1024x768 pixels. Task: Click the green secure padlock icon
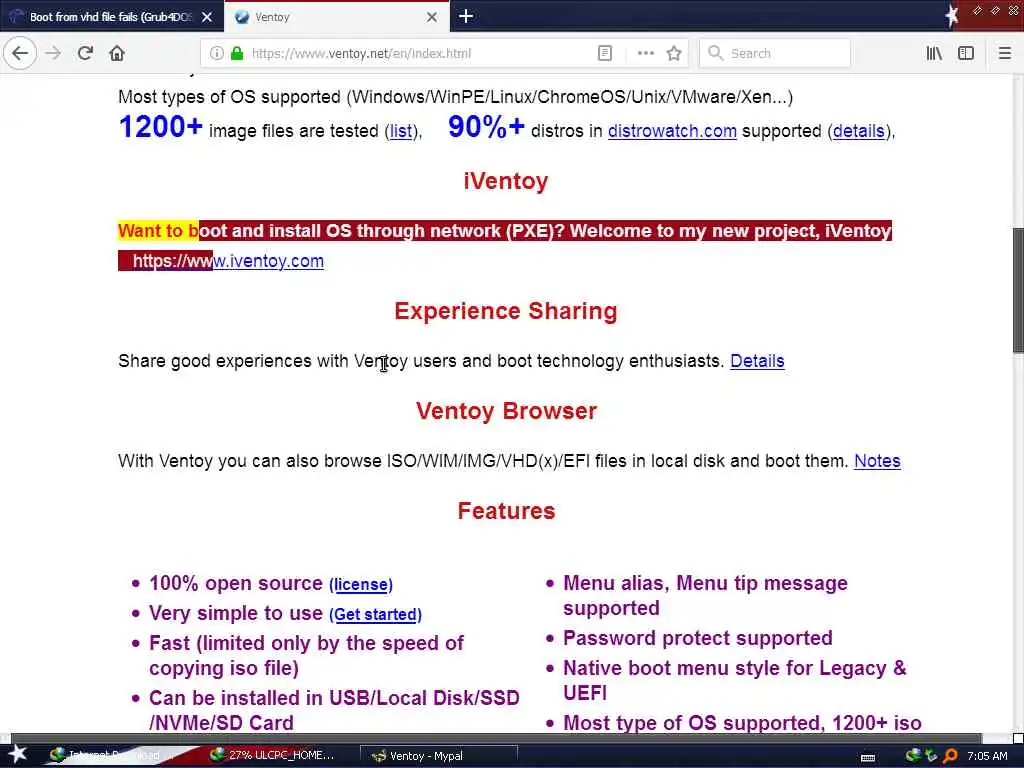coord(237,53)
